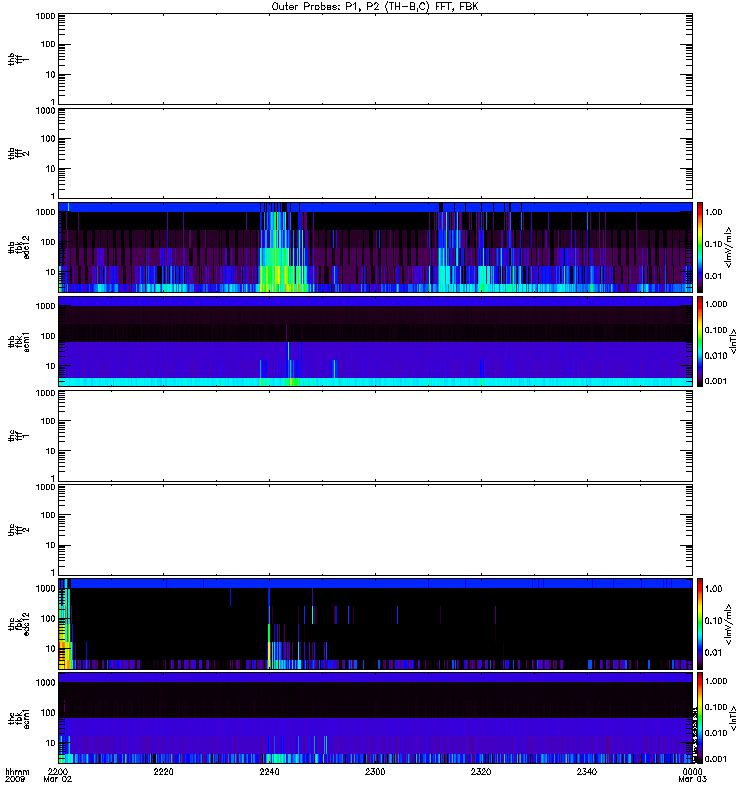Click the "Mar 02" date label
The height and width of the screenshot is (800, 750).
click(x=58, y=780)
